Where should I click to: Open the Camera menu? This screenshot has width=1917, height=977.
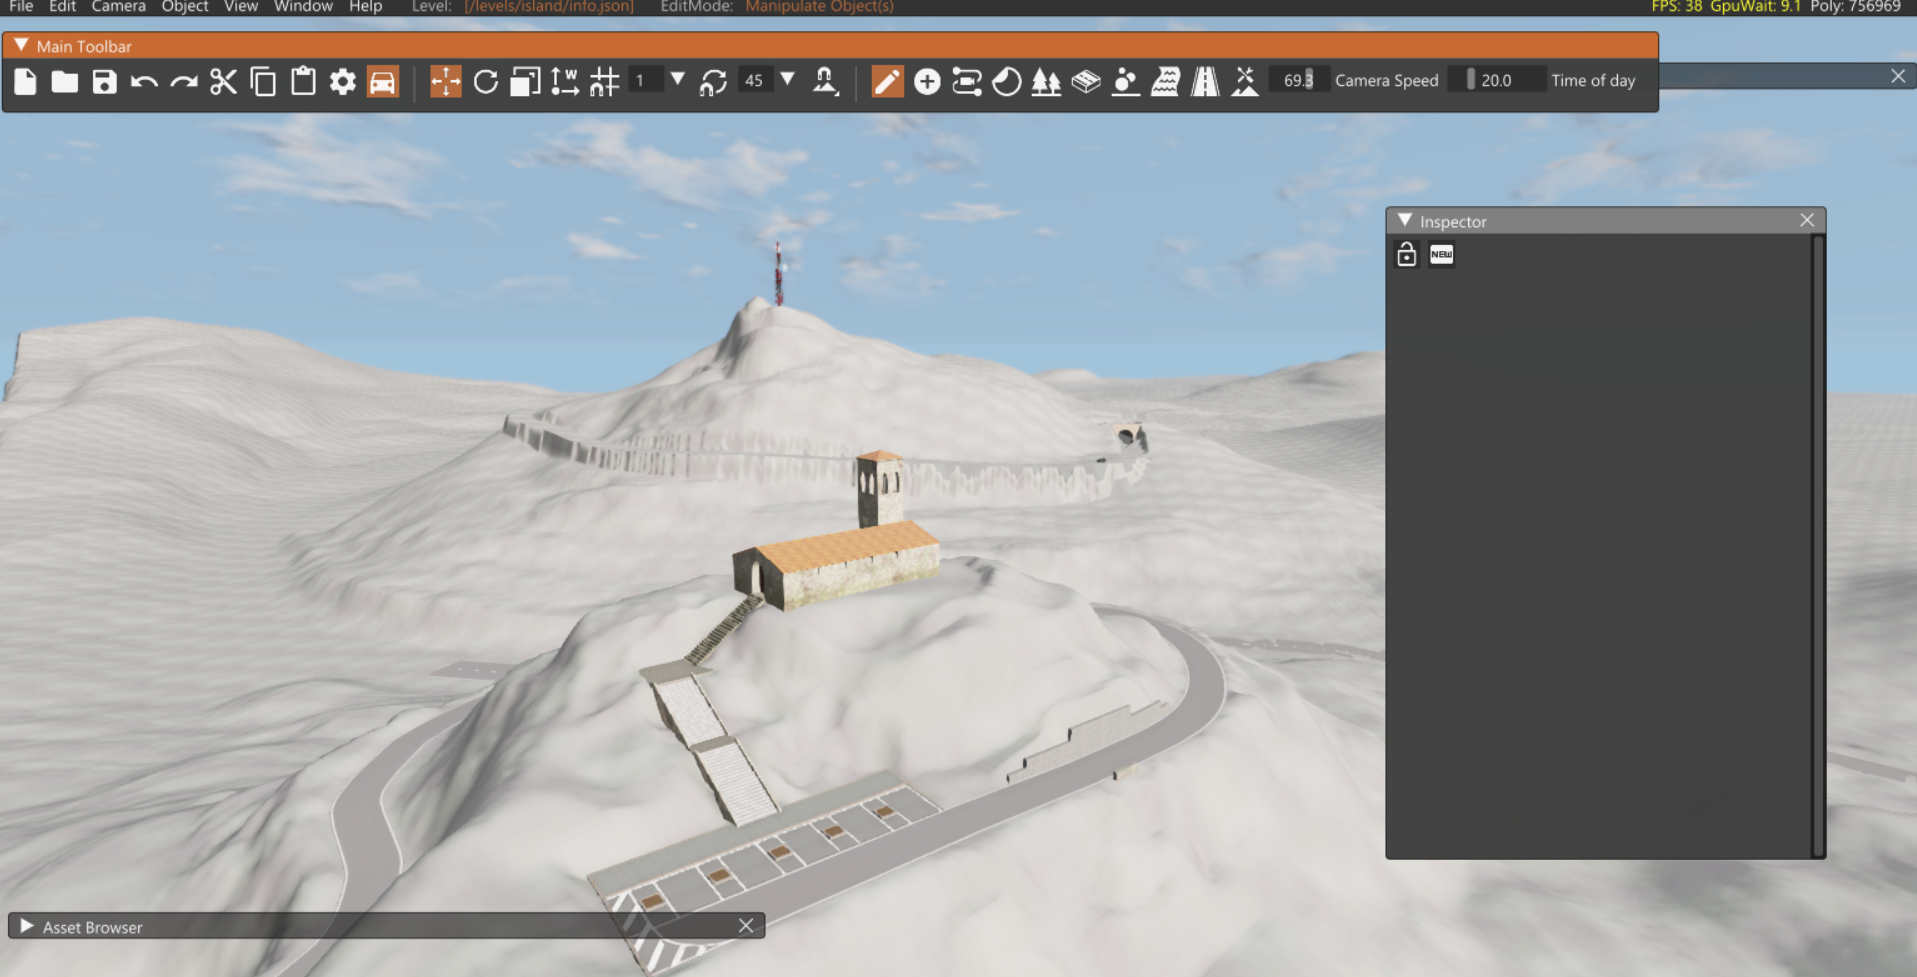pyautogui.click(x=118, y=7)
